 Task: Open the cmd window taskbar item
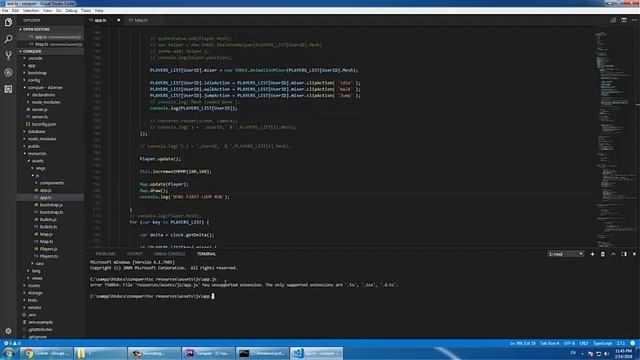pos(262,353)
